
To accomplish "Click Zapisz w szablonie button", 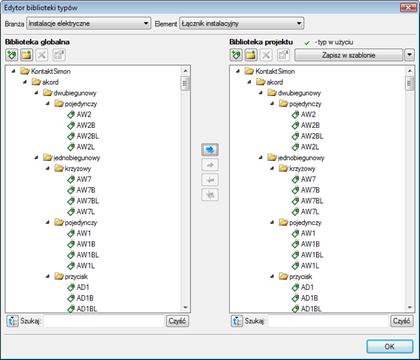I will click(x=349, y=55).
